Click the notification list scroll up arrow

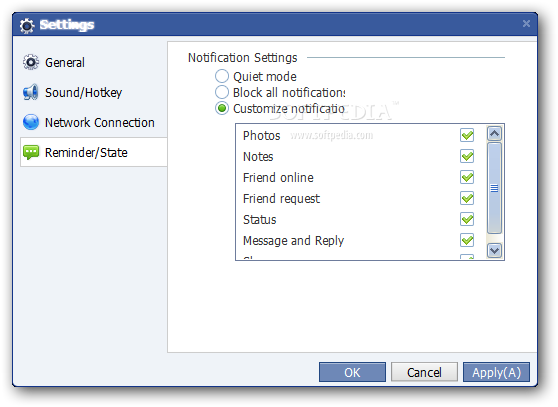(494, 133)
